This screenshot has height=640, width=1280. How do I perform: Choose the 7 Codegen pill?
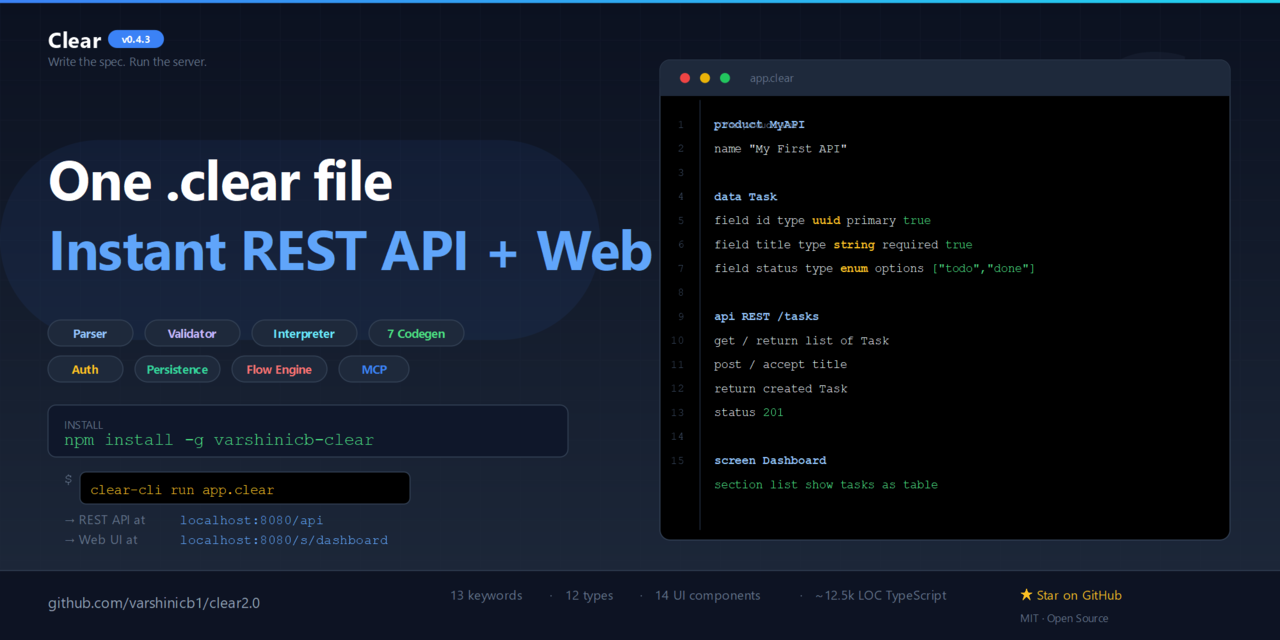416,333
